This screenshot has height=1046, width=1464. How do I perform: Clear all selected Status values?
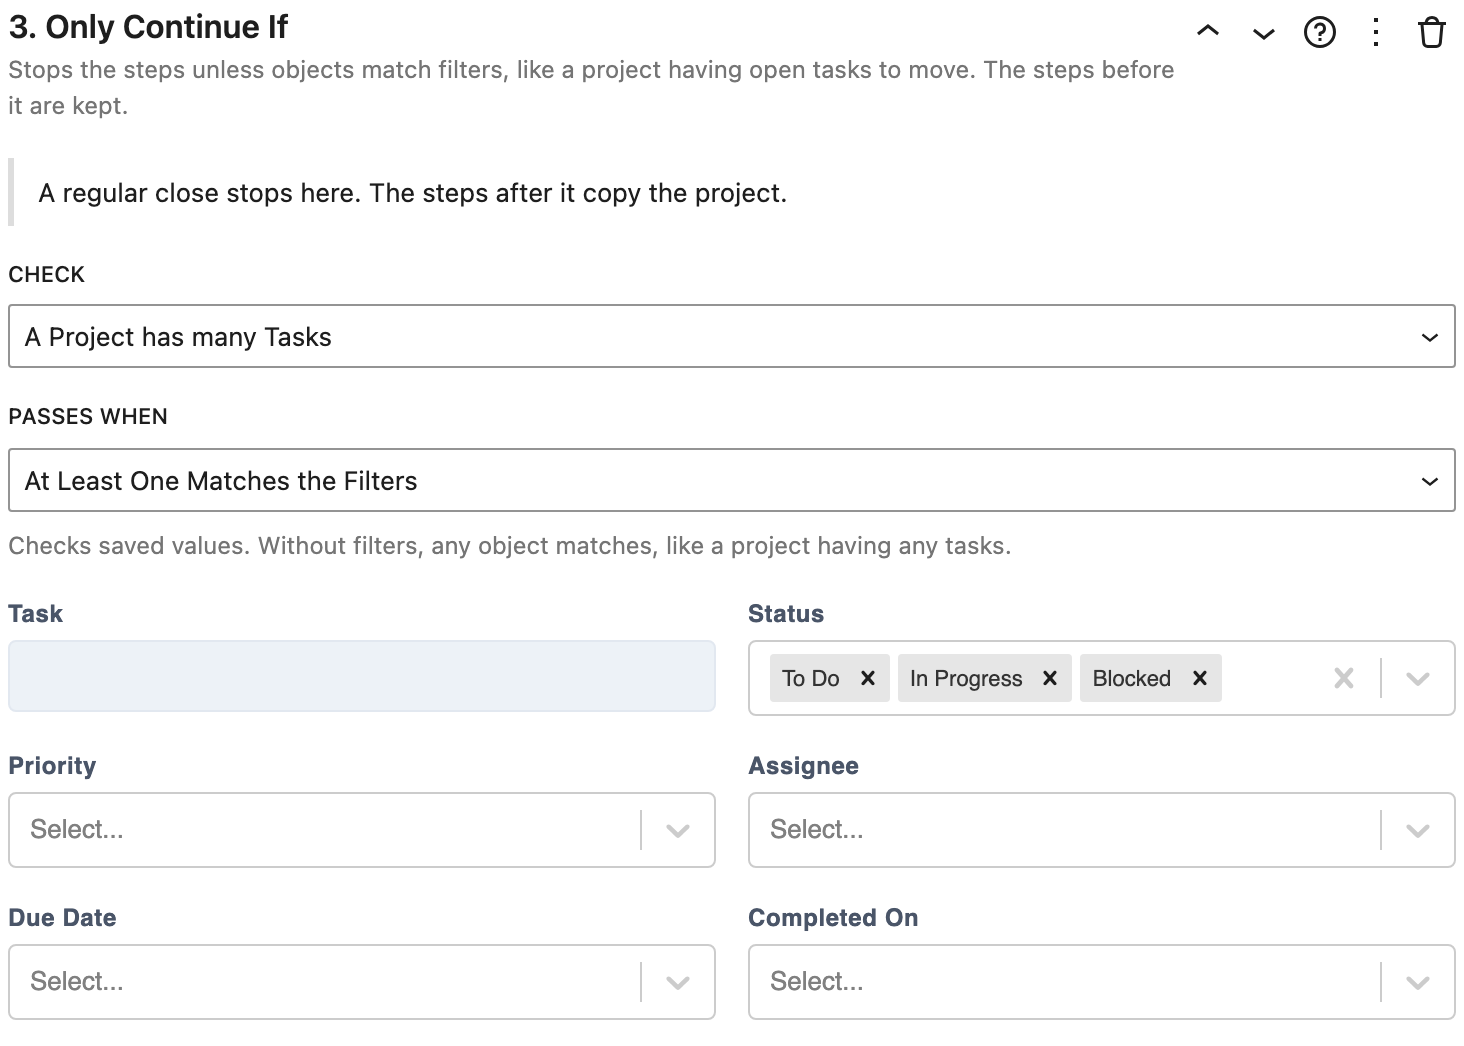1344,678
